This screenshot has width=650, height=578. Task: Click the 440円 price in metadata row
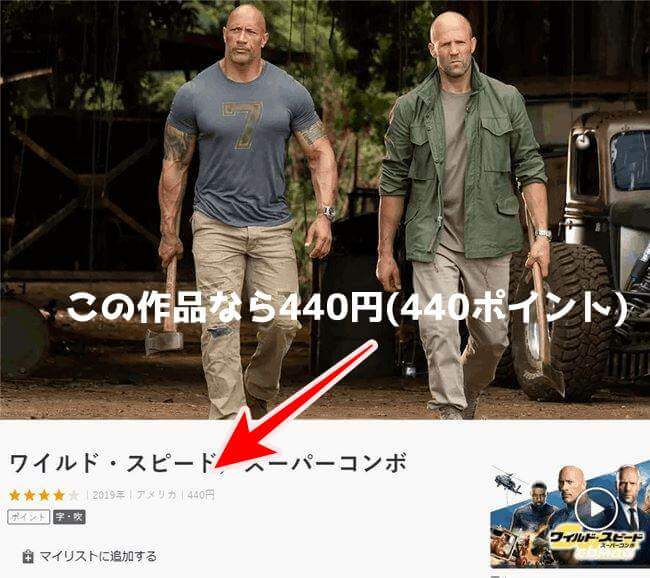coord(201,495)
